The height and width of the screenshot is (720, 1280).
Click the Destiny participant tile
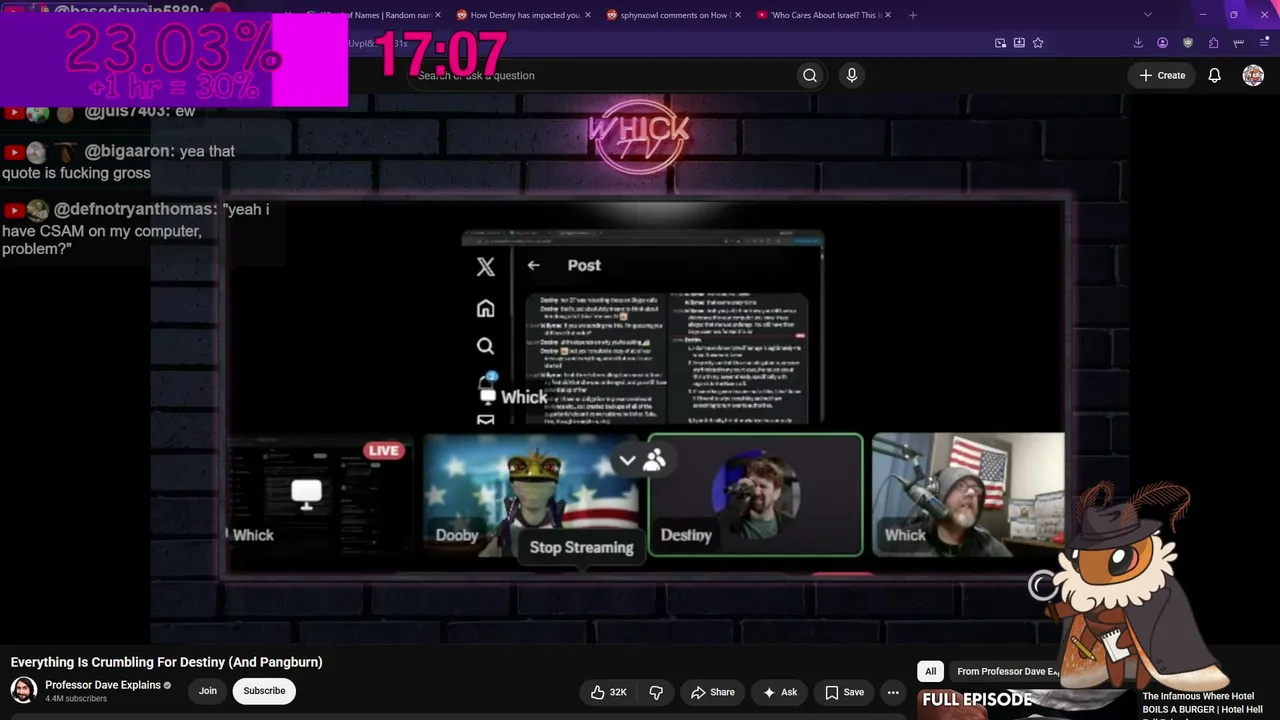coord(755,495)
